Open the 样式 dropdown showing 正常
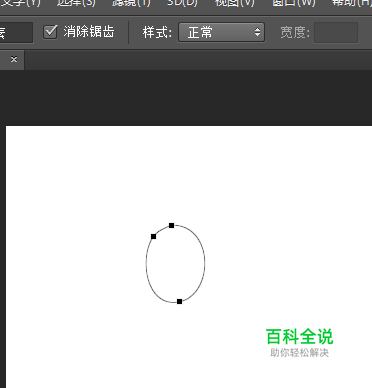The width and height of the screenshot is (372, 388). pos(222,32)
